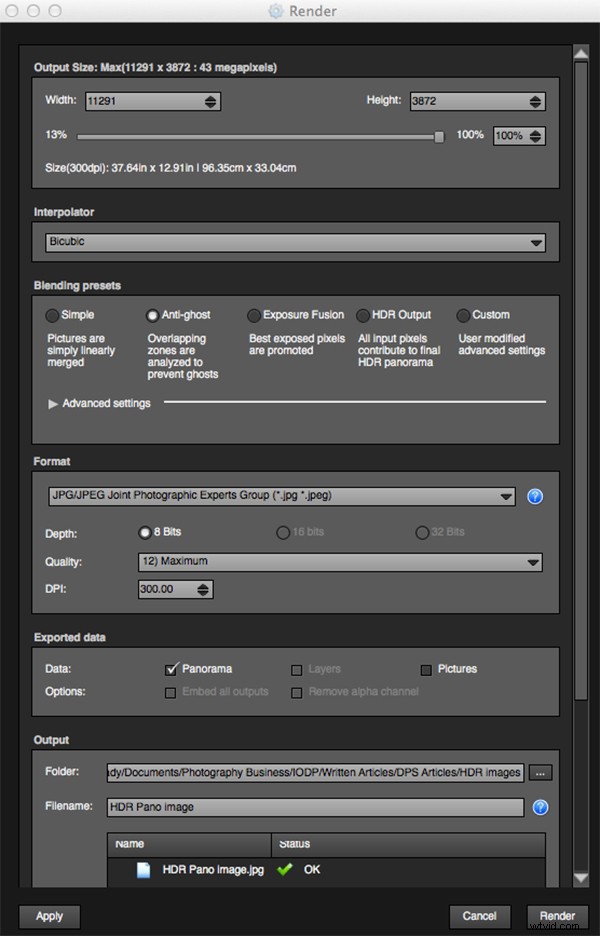Image resolution: width=600 pixels, height=936 pixels.
Task: Click the Render button
Action: pyautogui.click(x=557, y=916)
